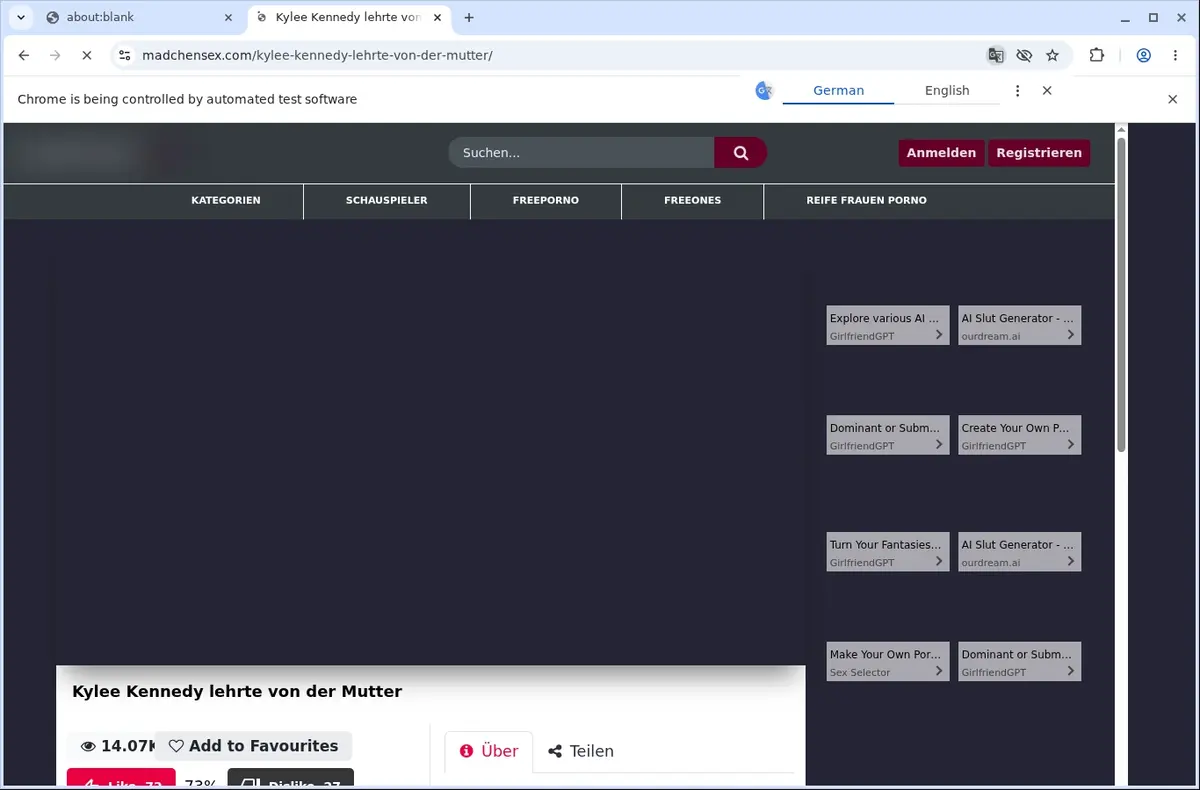This screenshot has height=790, width=1200.
Task: Click the crossed-out eye tracking protection icon
Action: point(1024,55)
